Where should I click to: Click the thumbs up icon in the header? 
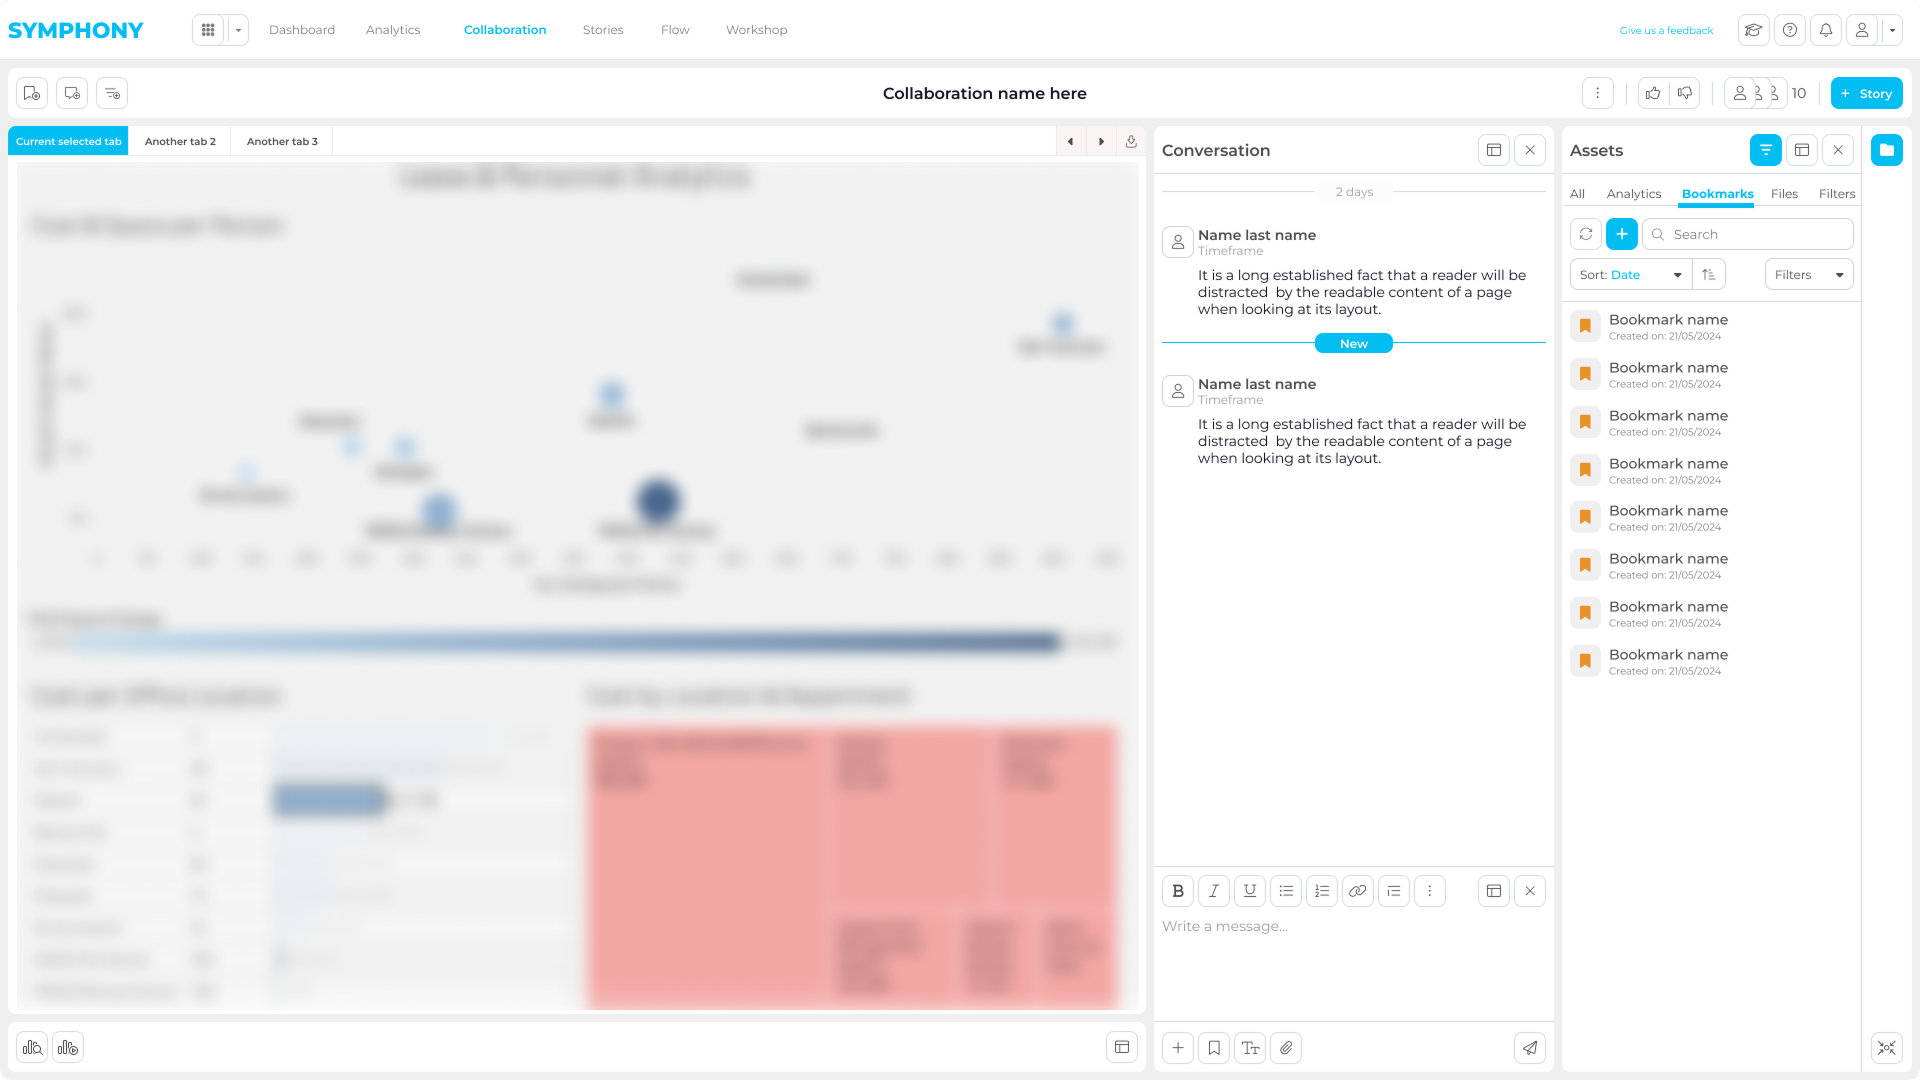tap(1652, 93)
